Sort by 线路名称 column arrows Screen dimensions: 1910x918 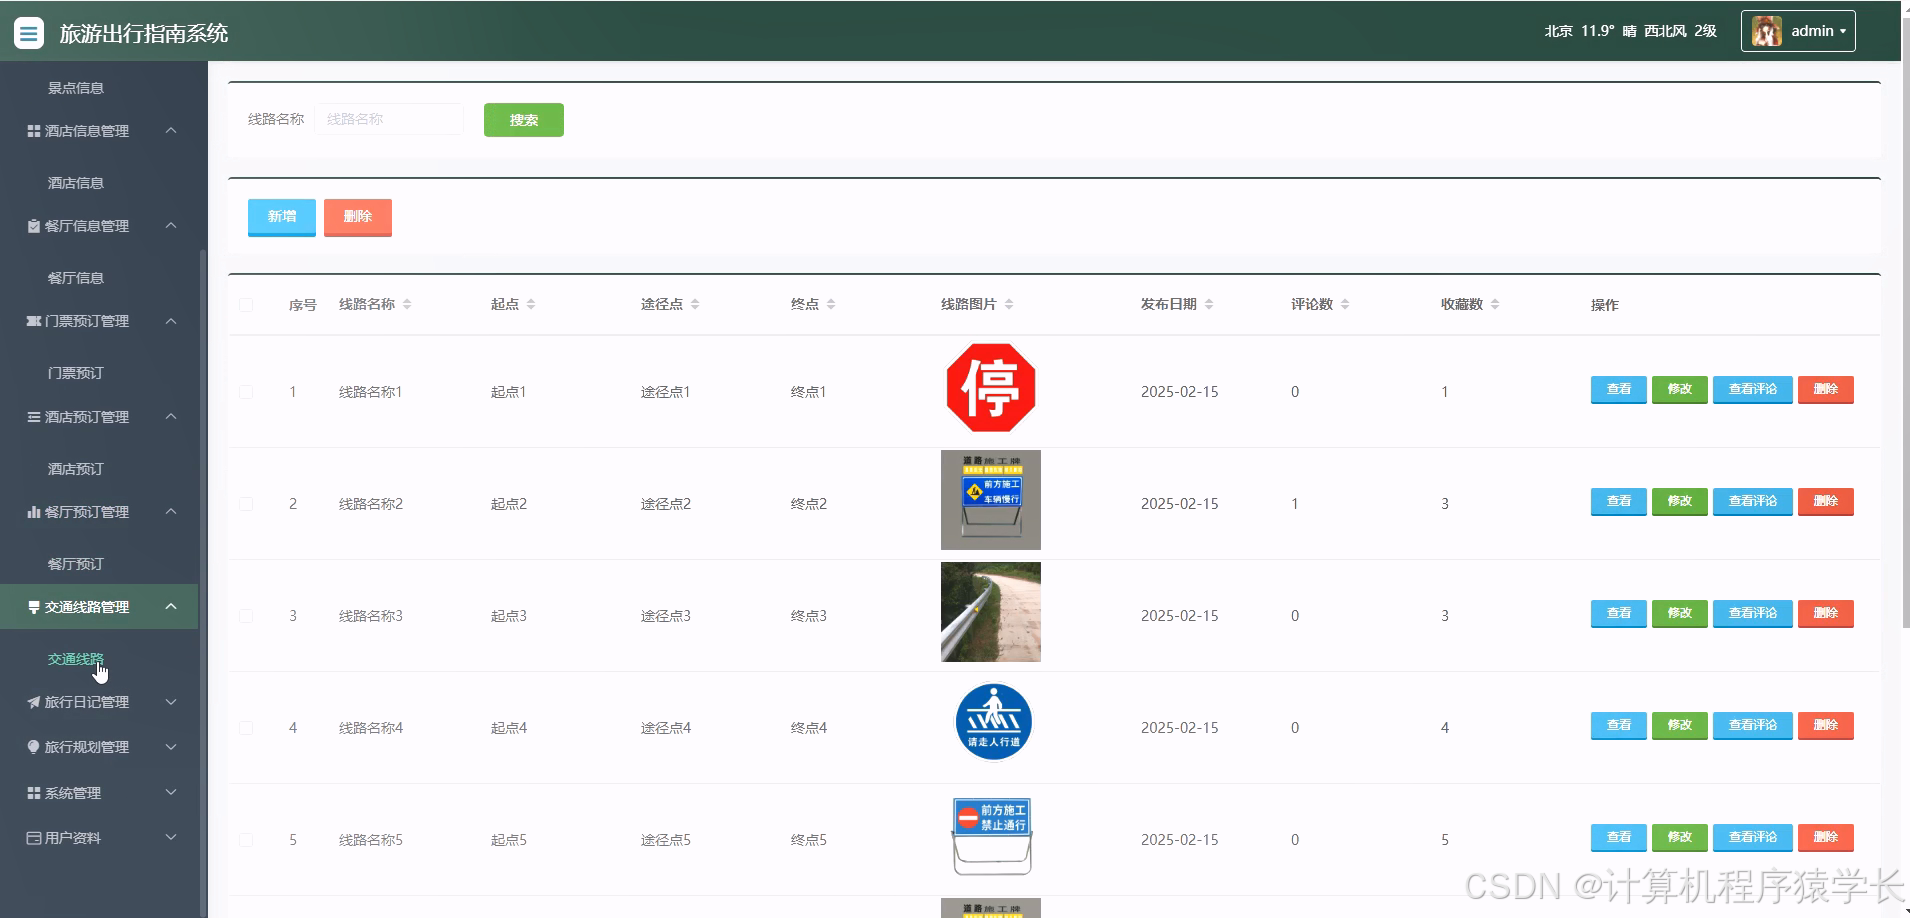[x=407, y=304]
